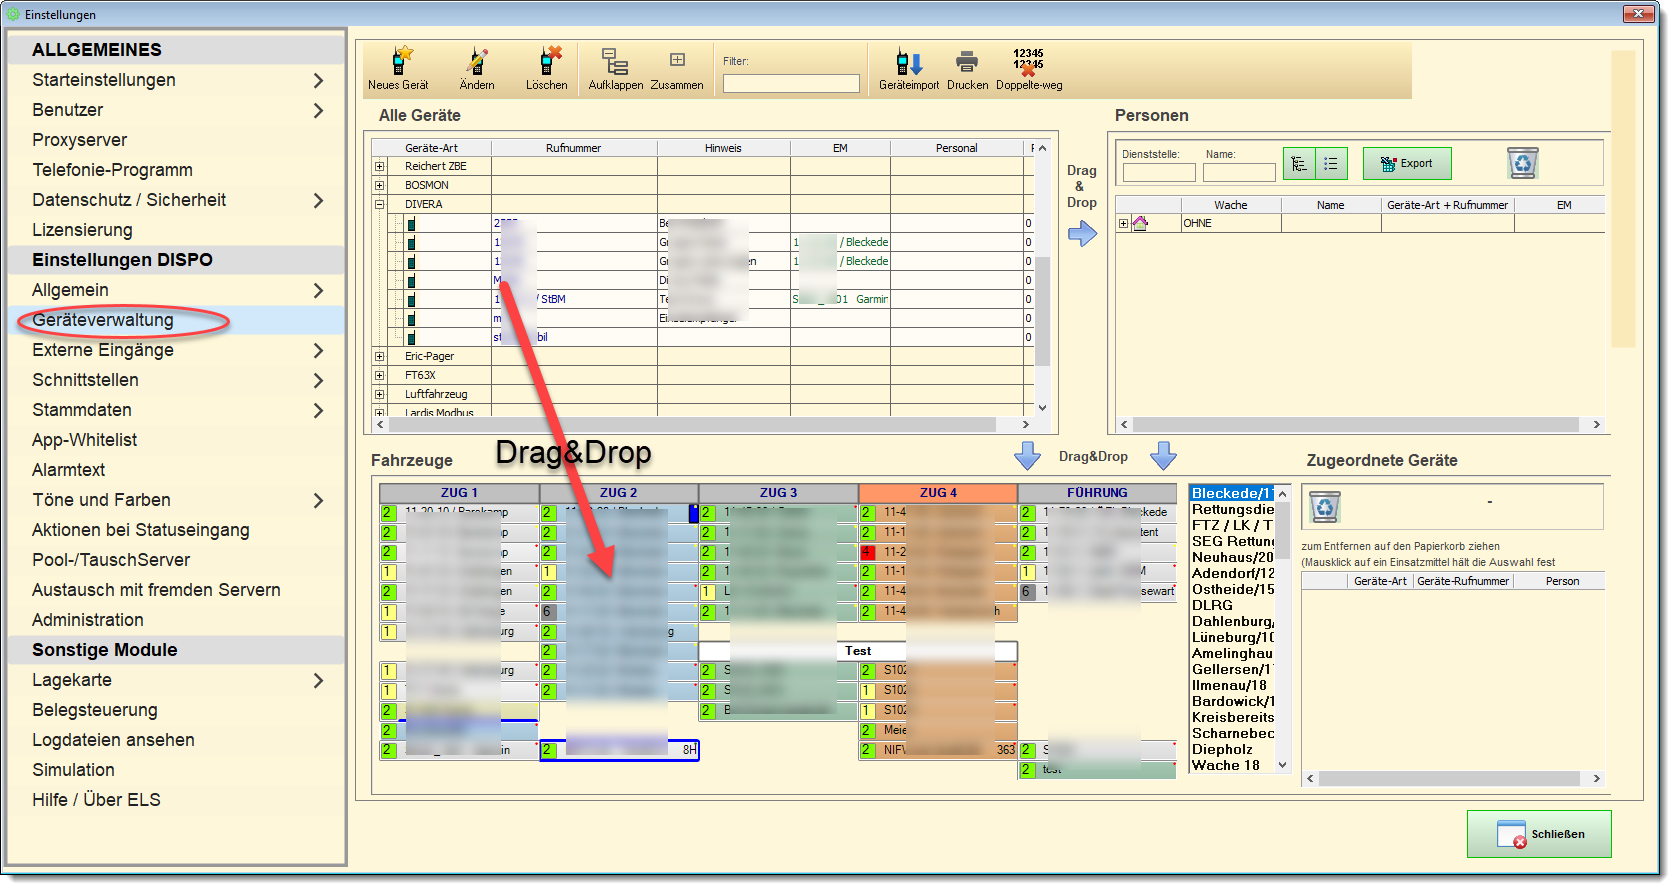The height and width of the screenshot is (890, 1675).
Task: Click the Drucken printer icon
Action: coord(966,64)
